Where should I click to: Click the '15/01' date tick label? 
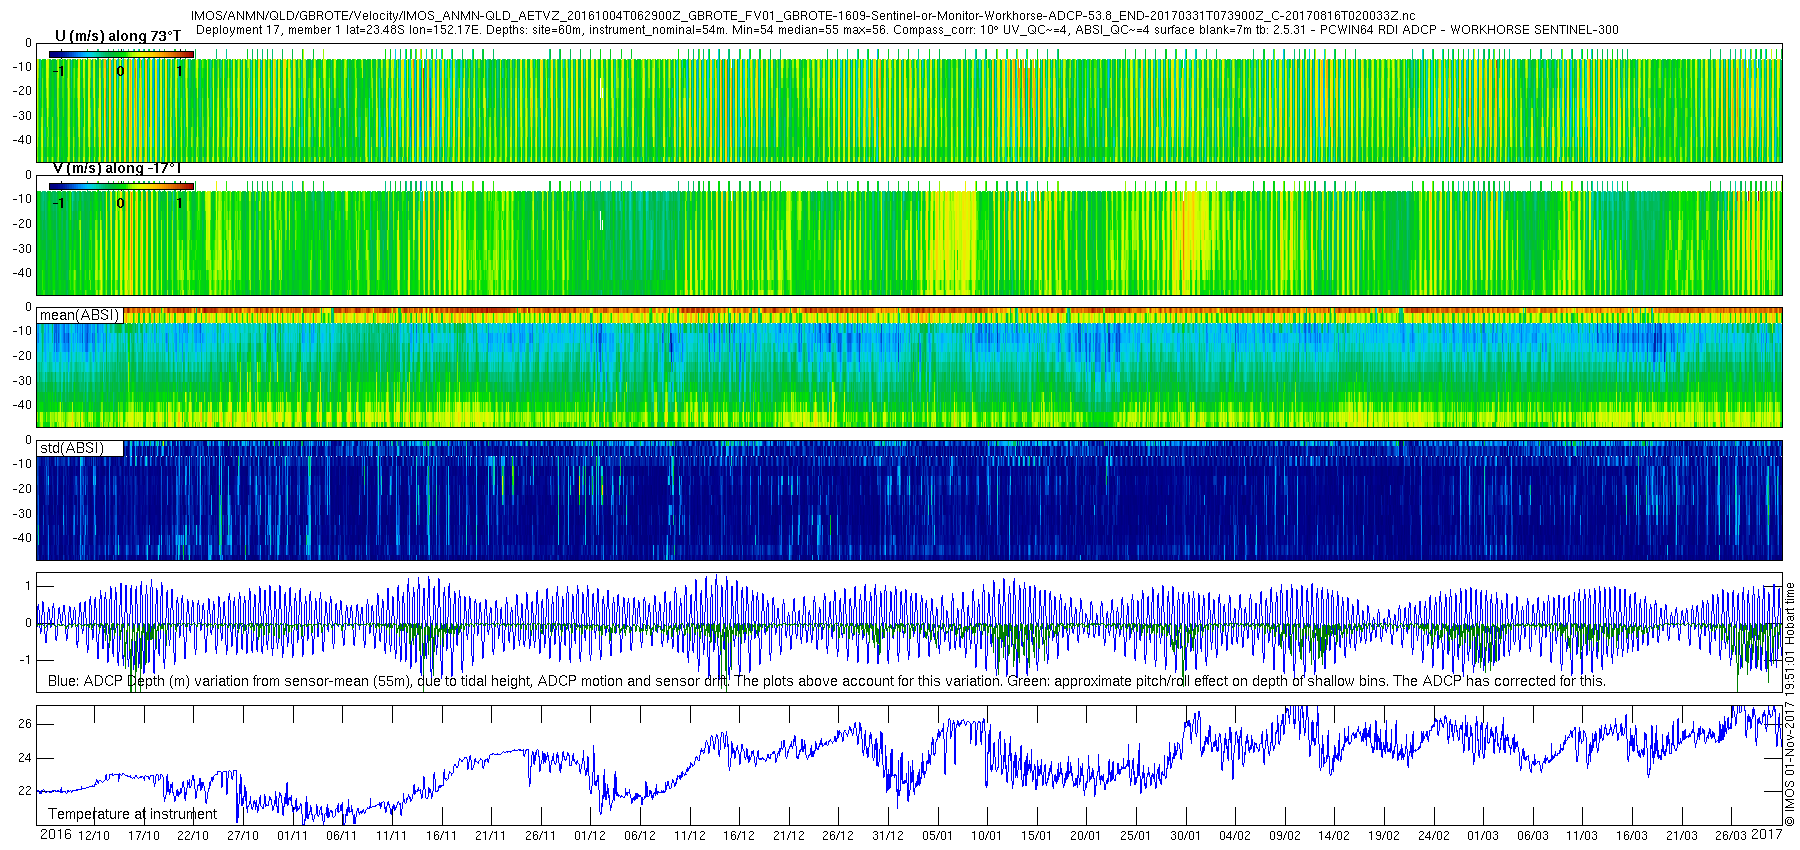click(1036, 836)
